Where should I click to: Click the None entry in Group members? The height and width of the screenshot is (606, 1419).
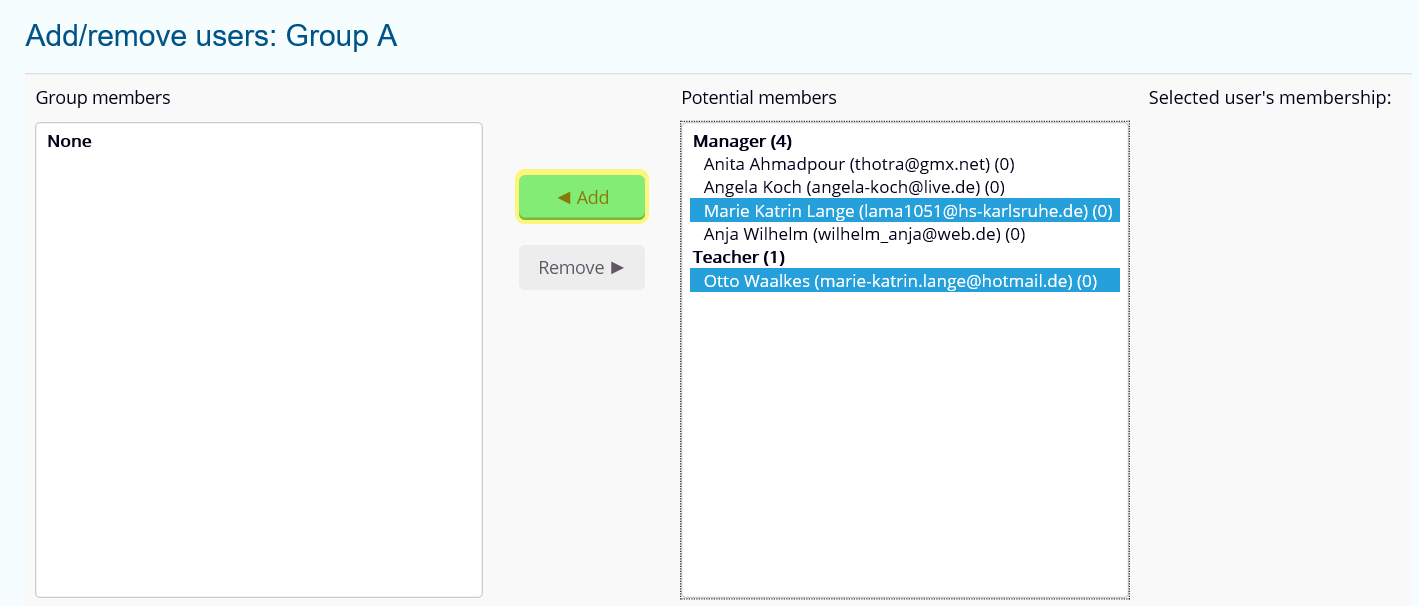tap(70, 141)
